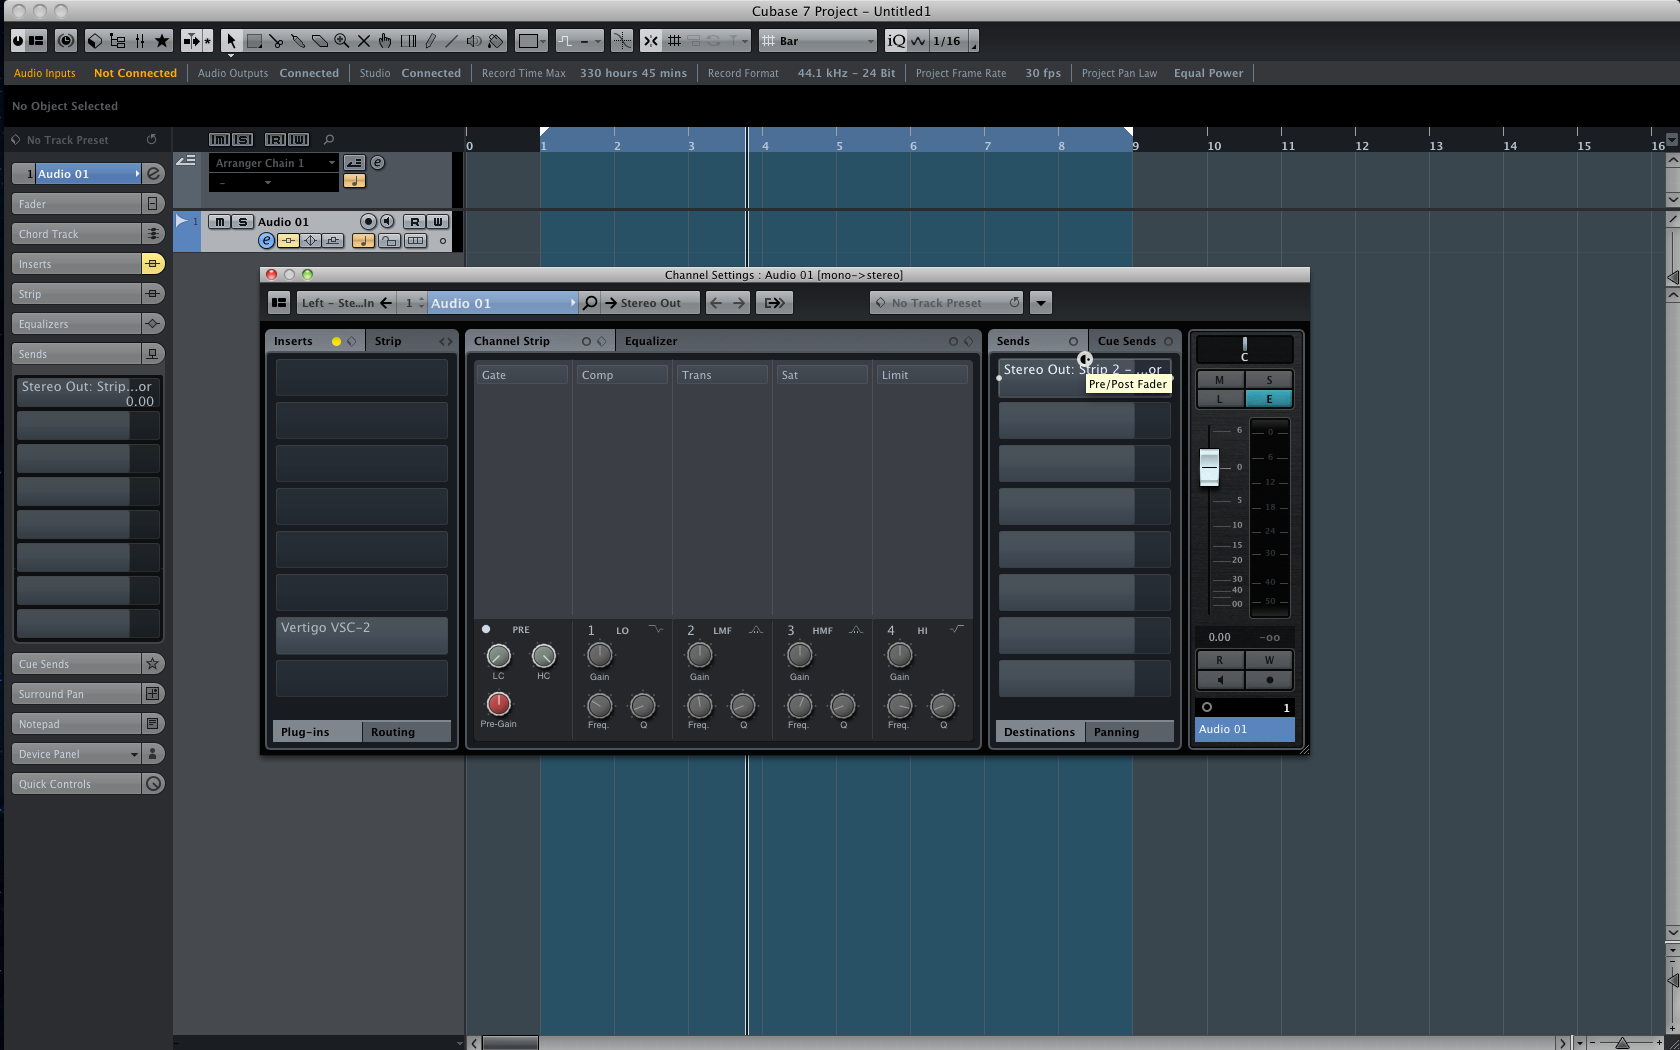Image resolution: width=1680 pixels, height=1050 pixels.
Task: Open the Arranger Chain 1 dropdown
Action: (x=332, y=163)
